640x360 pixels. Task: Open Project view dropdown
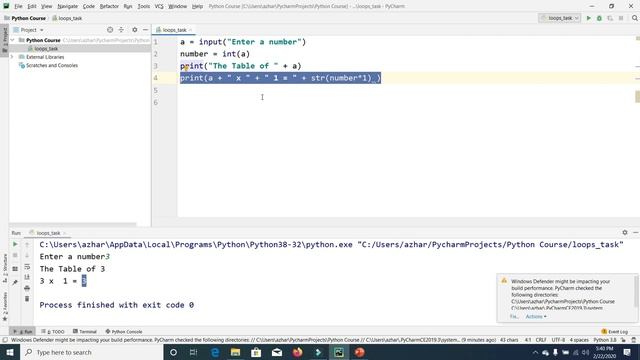pyautogui.click(x=29, y=30)
